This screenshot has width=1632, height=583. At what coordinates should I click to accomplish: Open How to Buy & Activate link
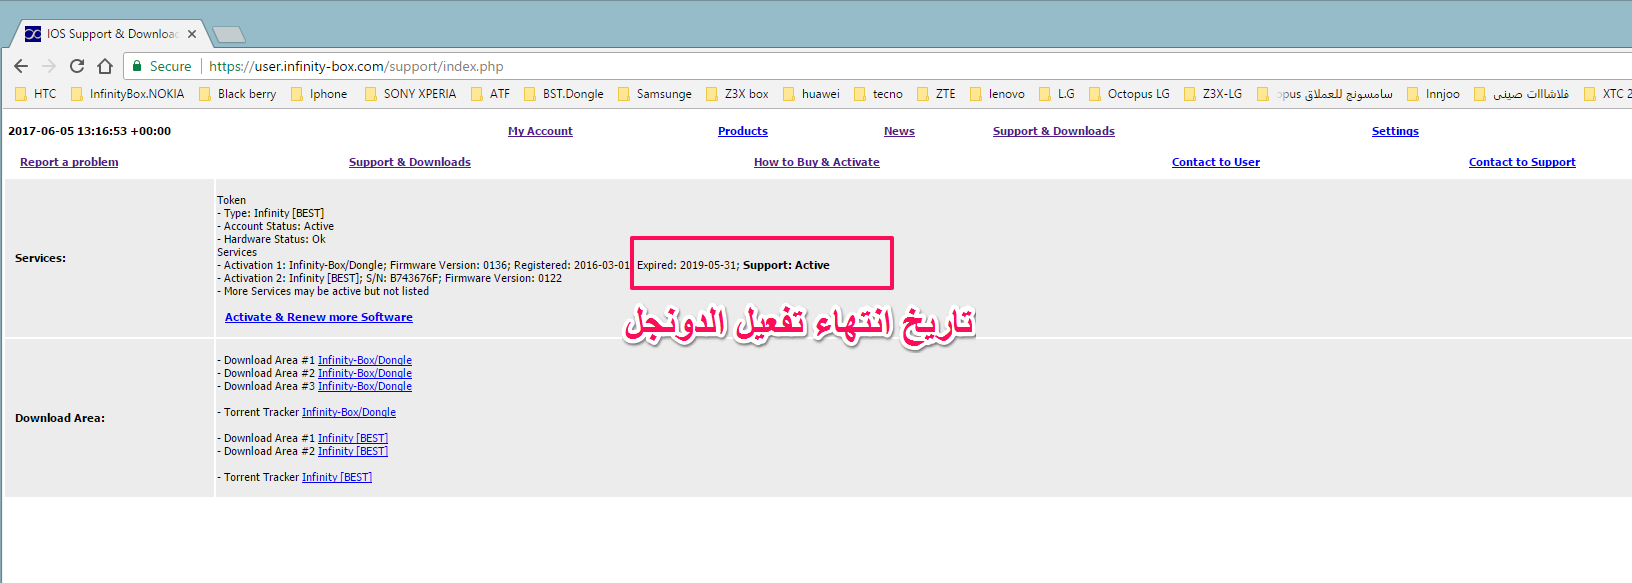coord(817,162)
